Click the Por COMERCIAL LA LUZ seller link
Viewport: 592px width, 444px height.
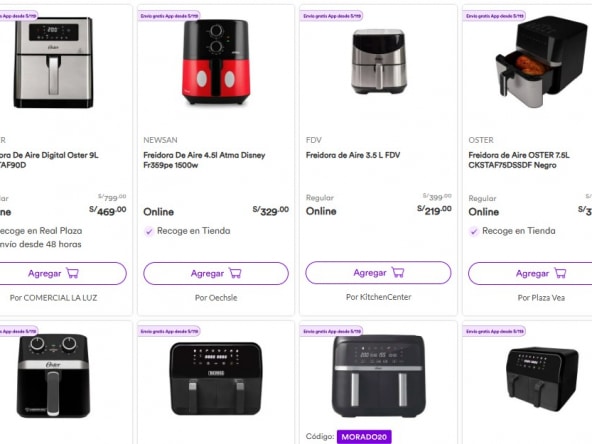coord(53,298)
